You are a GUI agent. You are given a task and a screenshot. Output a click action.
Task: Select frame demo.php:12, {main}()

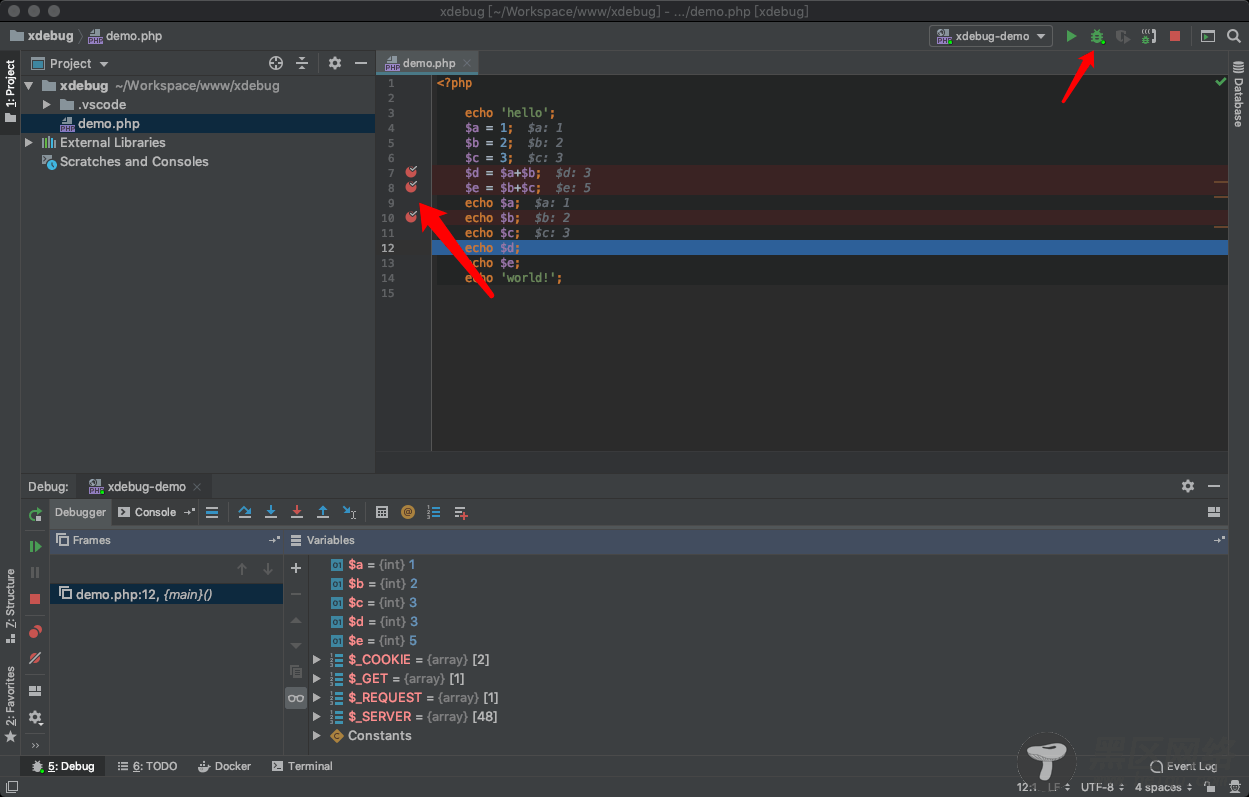(x=167, y=594)
